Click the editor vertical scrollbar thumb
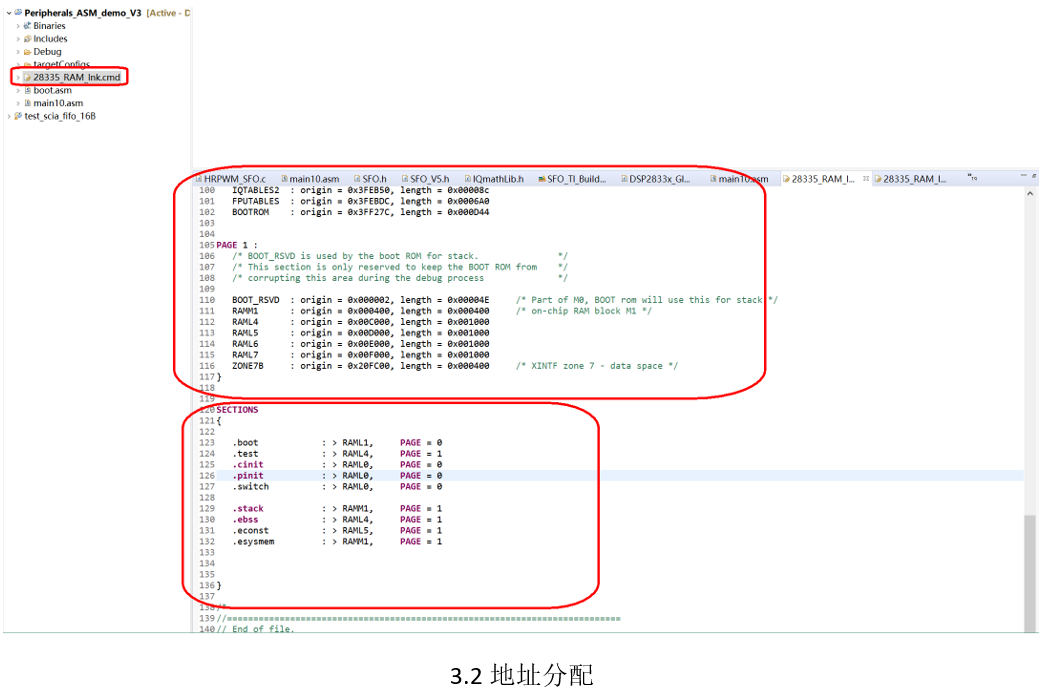The height and width of the screenshot is (691, 1051). tap(1030, 572)
